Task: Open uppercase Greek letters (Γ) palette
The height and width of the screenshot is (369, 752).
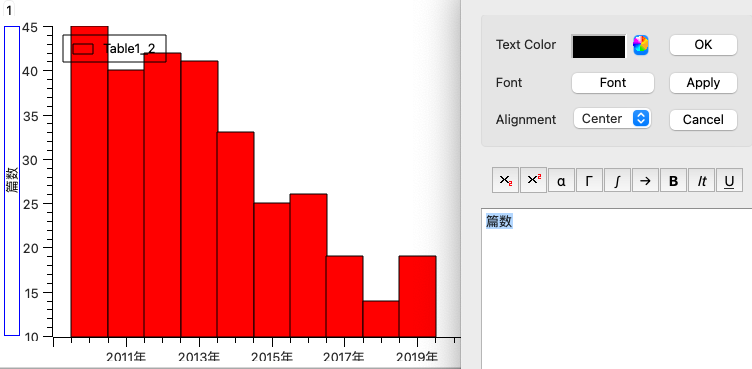Action: pos(589,180)
